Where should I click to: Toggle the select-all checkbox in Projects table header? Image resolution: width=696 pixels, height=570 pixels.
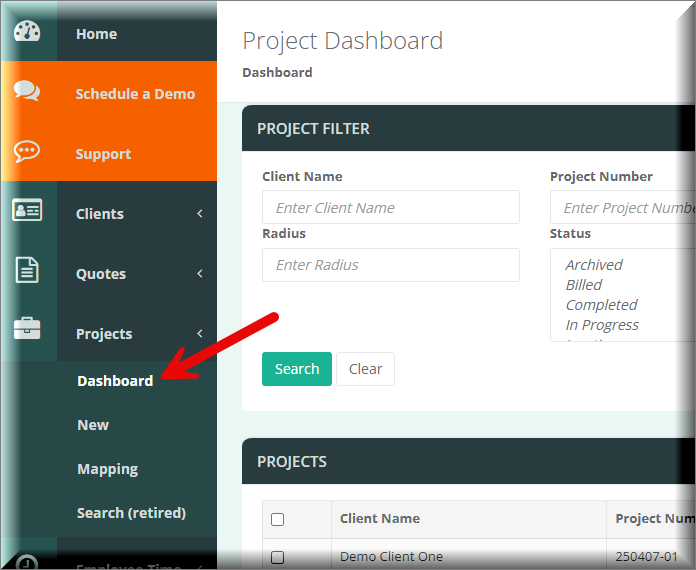(278, 519)
